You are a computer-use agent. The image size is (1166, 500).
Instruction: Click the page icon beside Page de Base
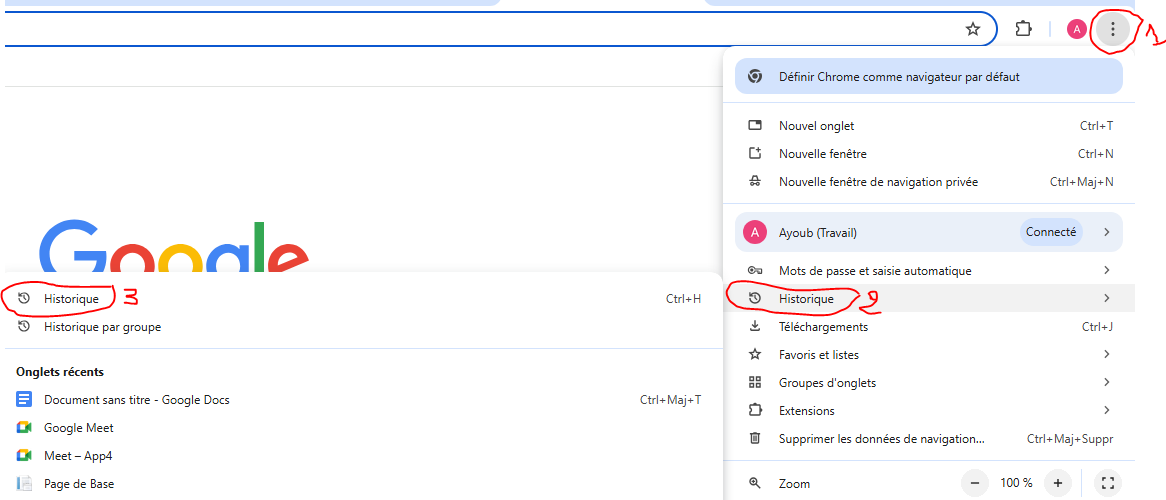[x=24, y=484]
